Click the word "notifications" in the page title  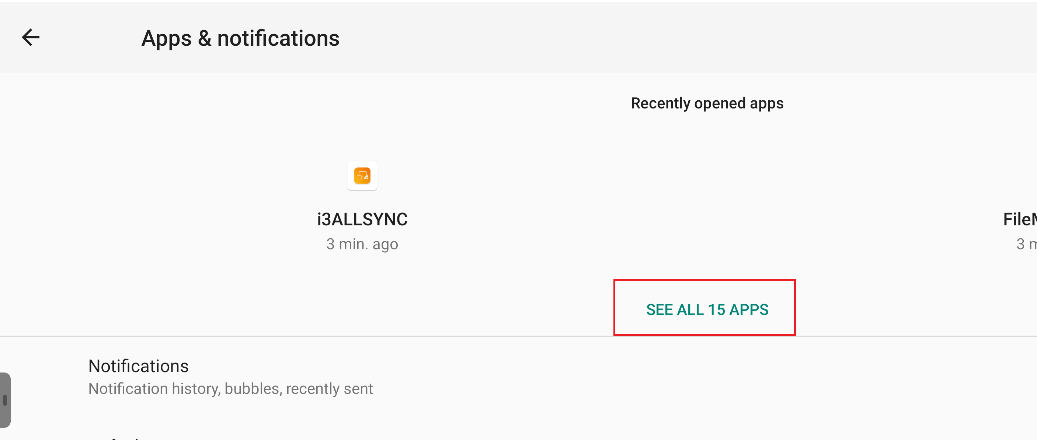click(x=278, y=39)
